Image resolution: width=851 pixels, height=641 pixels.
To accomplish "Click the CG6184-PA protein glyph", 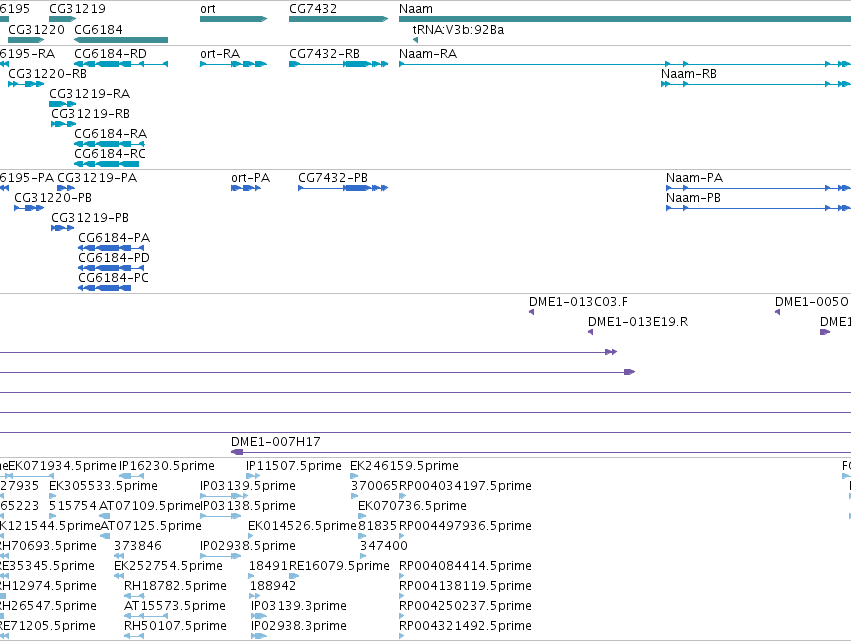I will pyautogui.click(x=111, y=248).
